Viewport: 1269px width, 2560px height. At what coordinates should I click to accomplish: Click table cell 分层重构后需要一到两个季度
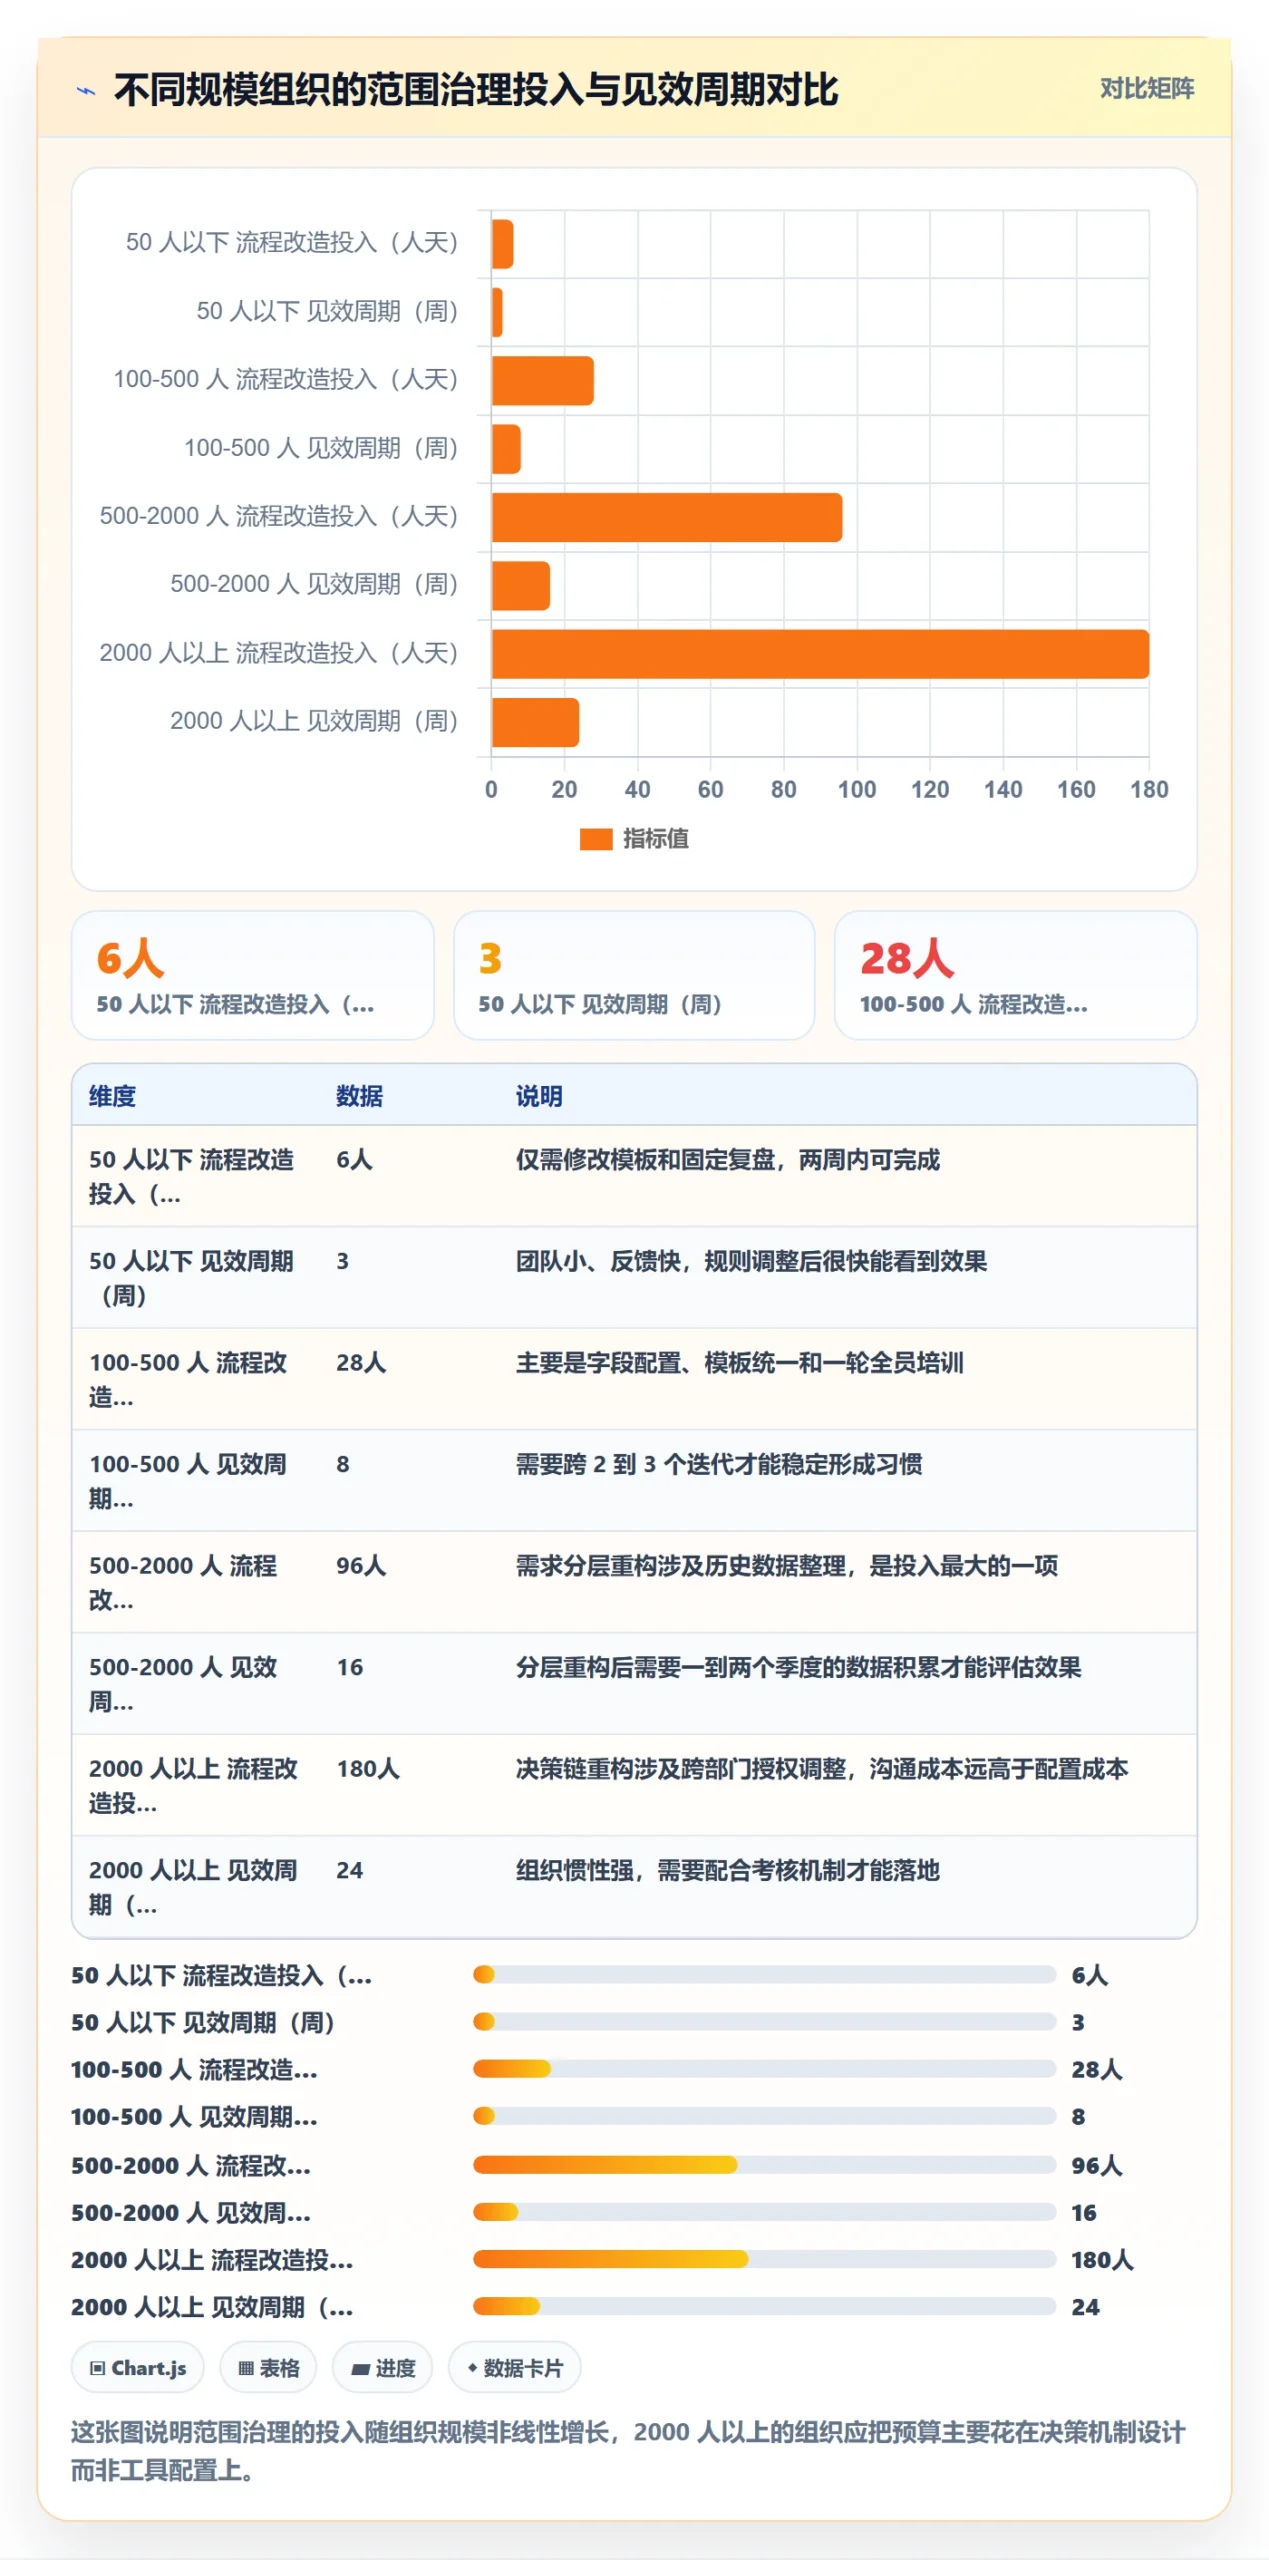coord(798,1667)
